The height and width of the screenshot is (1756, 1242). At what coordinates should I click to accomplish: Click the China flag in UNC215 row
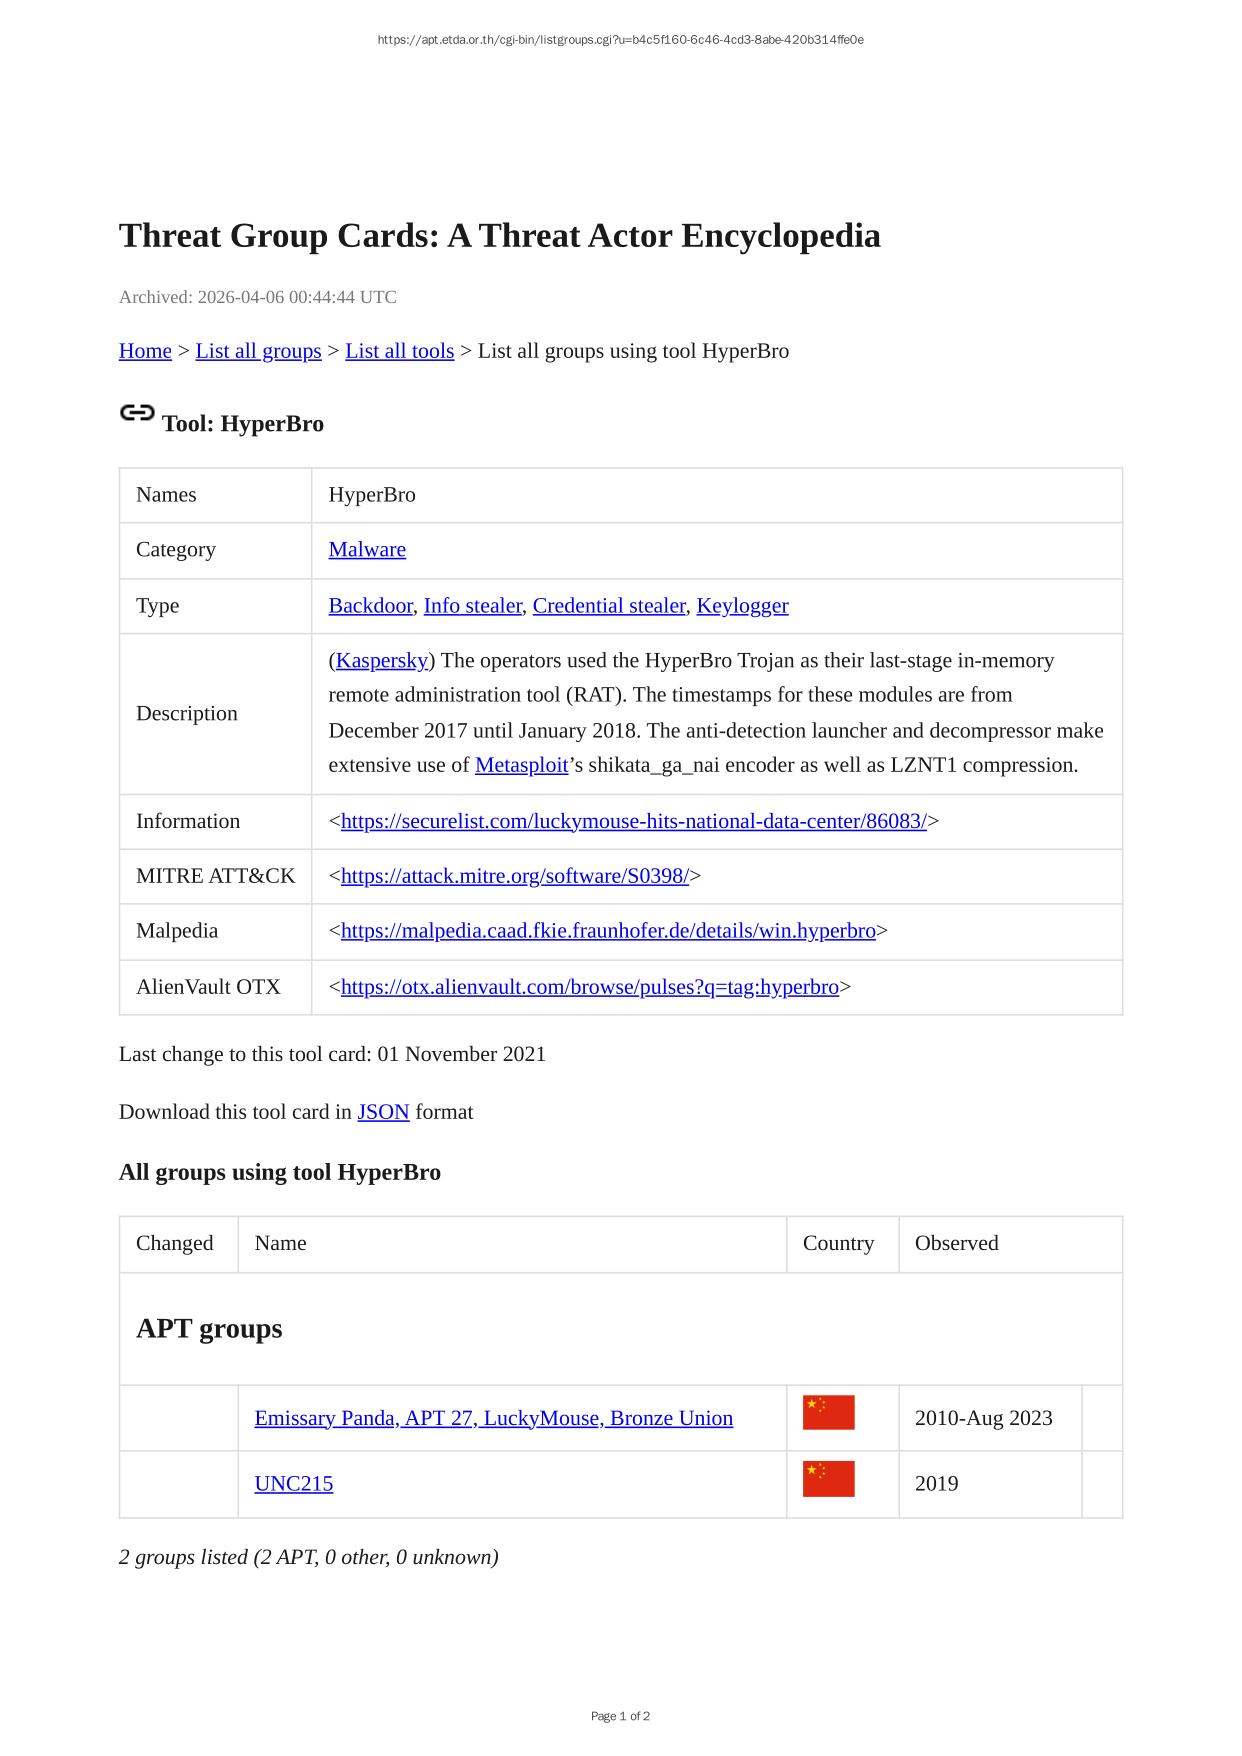(x=828, y=1478)
